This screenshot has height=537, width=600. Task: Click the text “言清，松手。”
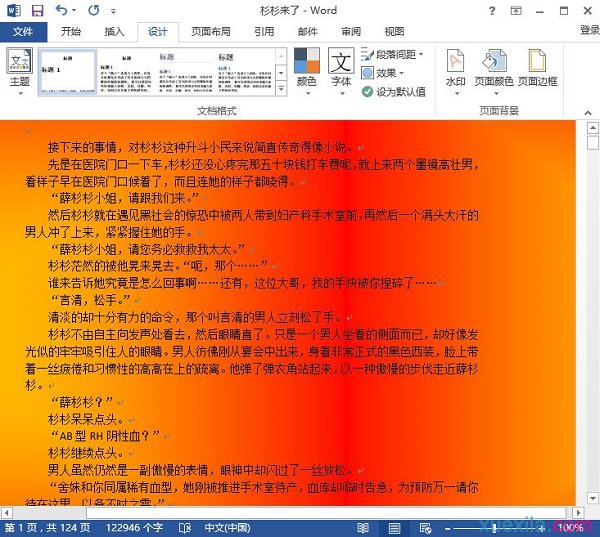coord(90,300)
